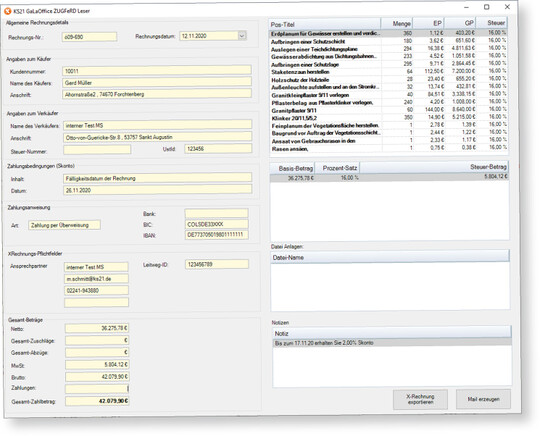Close the ZUGFeRD Leser window

click(507, 7)
